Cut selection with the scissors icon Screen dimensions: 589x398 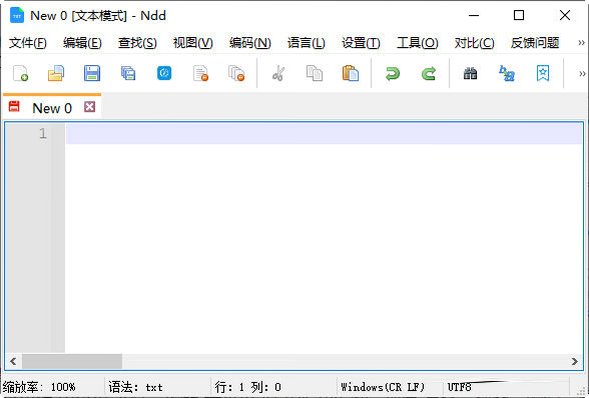278,73
